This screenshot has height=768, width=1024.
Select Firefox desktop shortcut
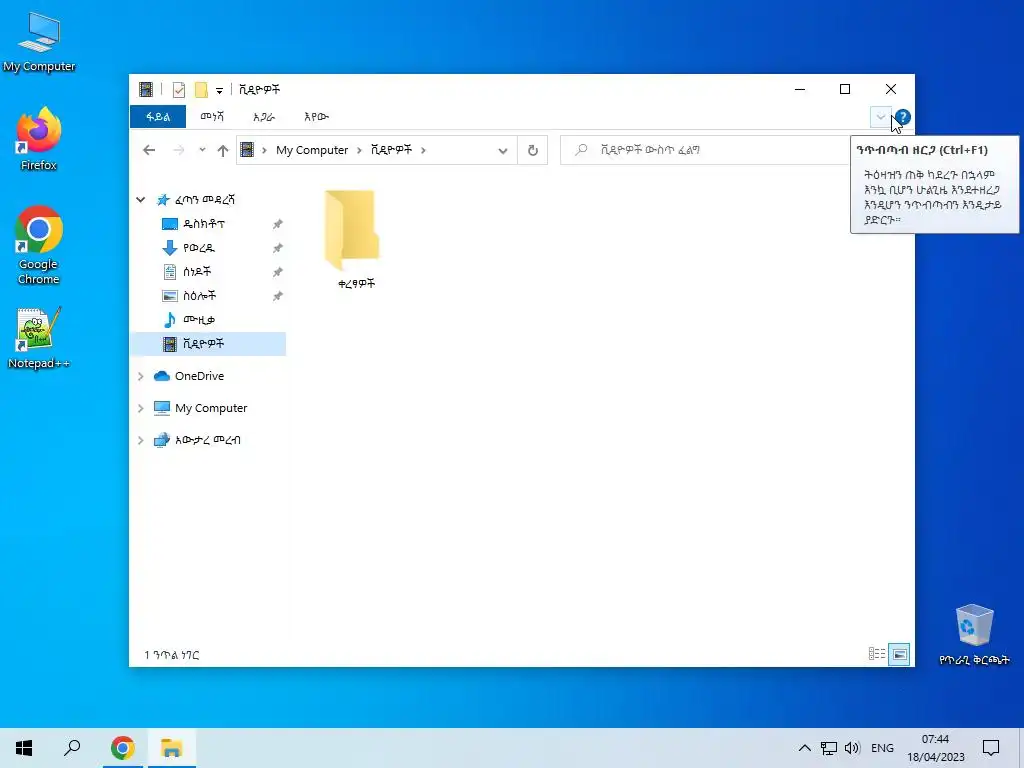tap(39, 139)
